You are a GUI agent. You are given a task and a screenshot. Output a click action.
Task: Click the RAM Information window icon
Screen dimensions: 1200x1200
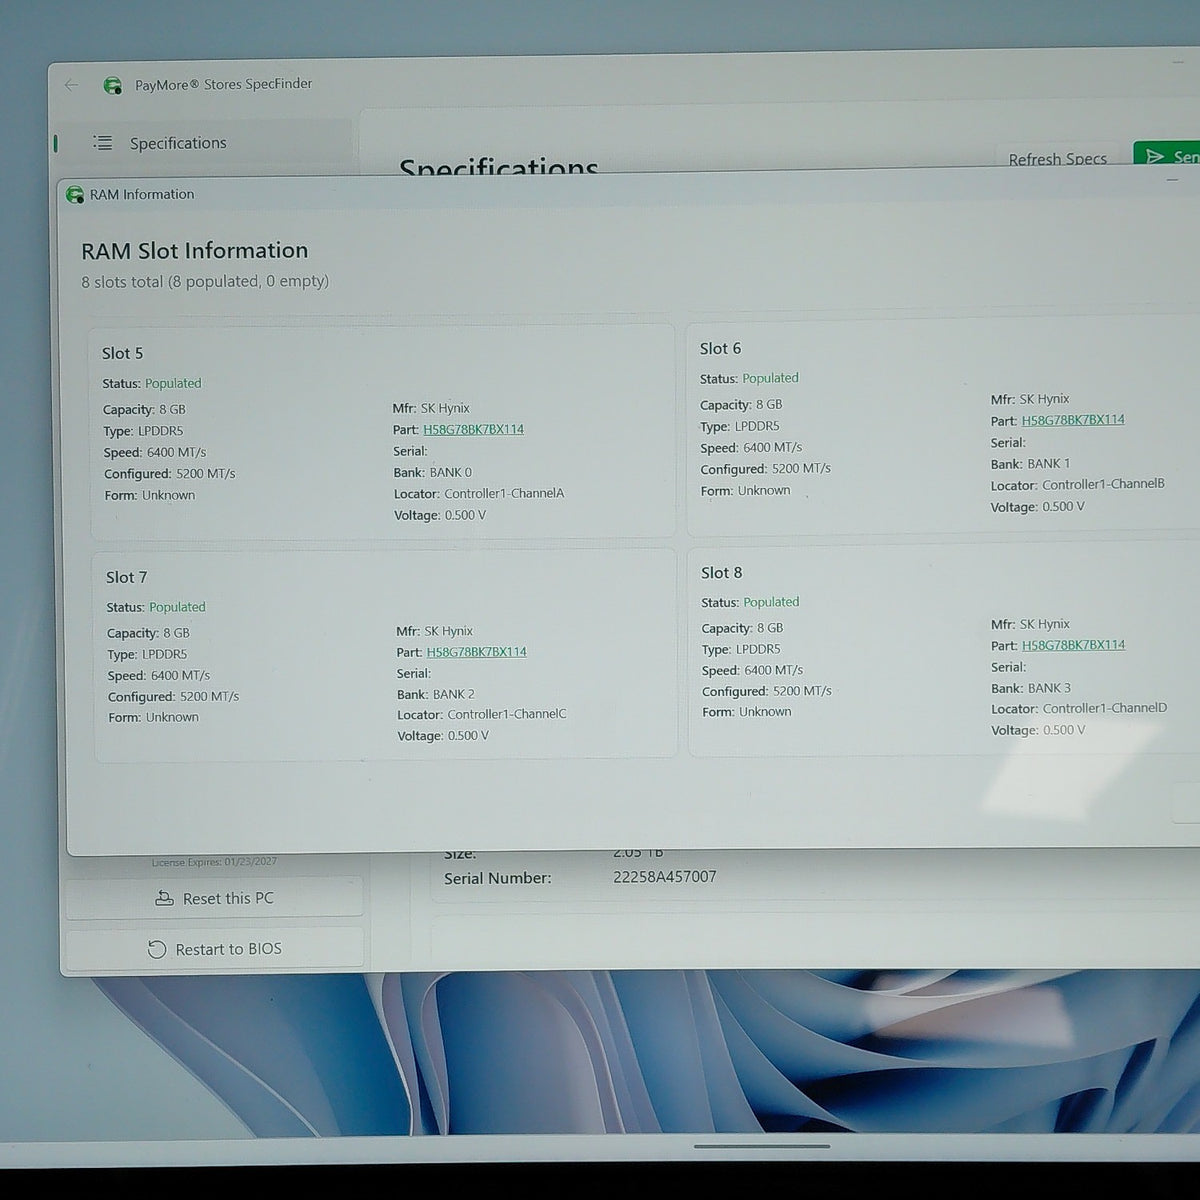pos(75,194)
